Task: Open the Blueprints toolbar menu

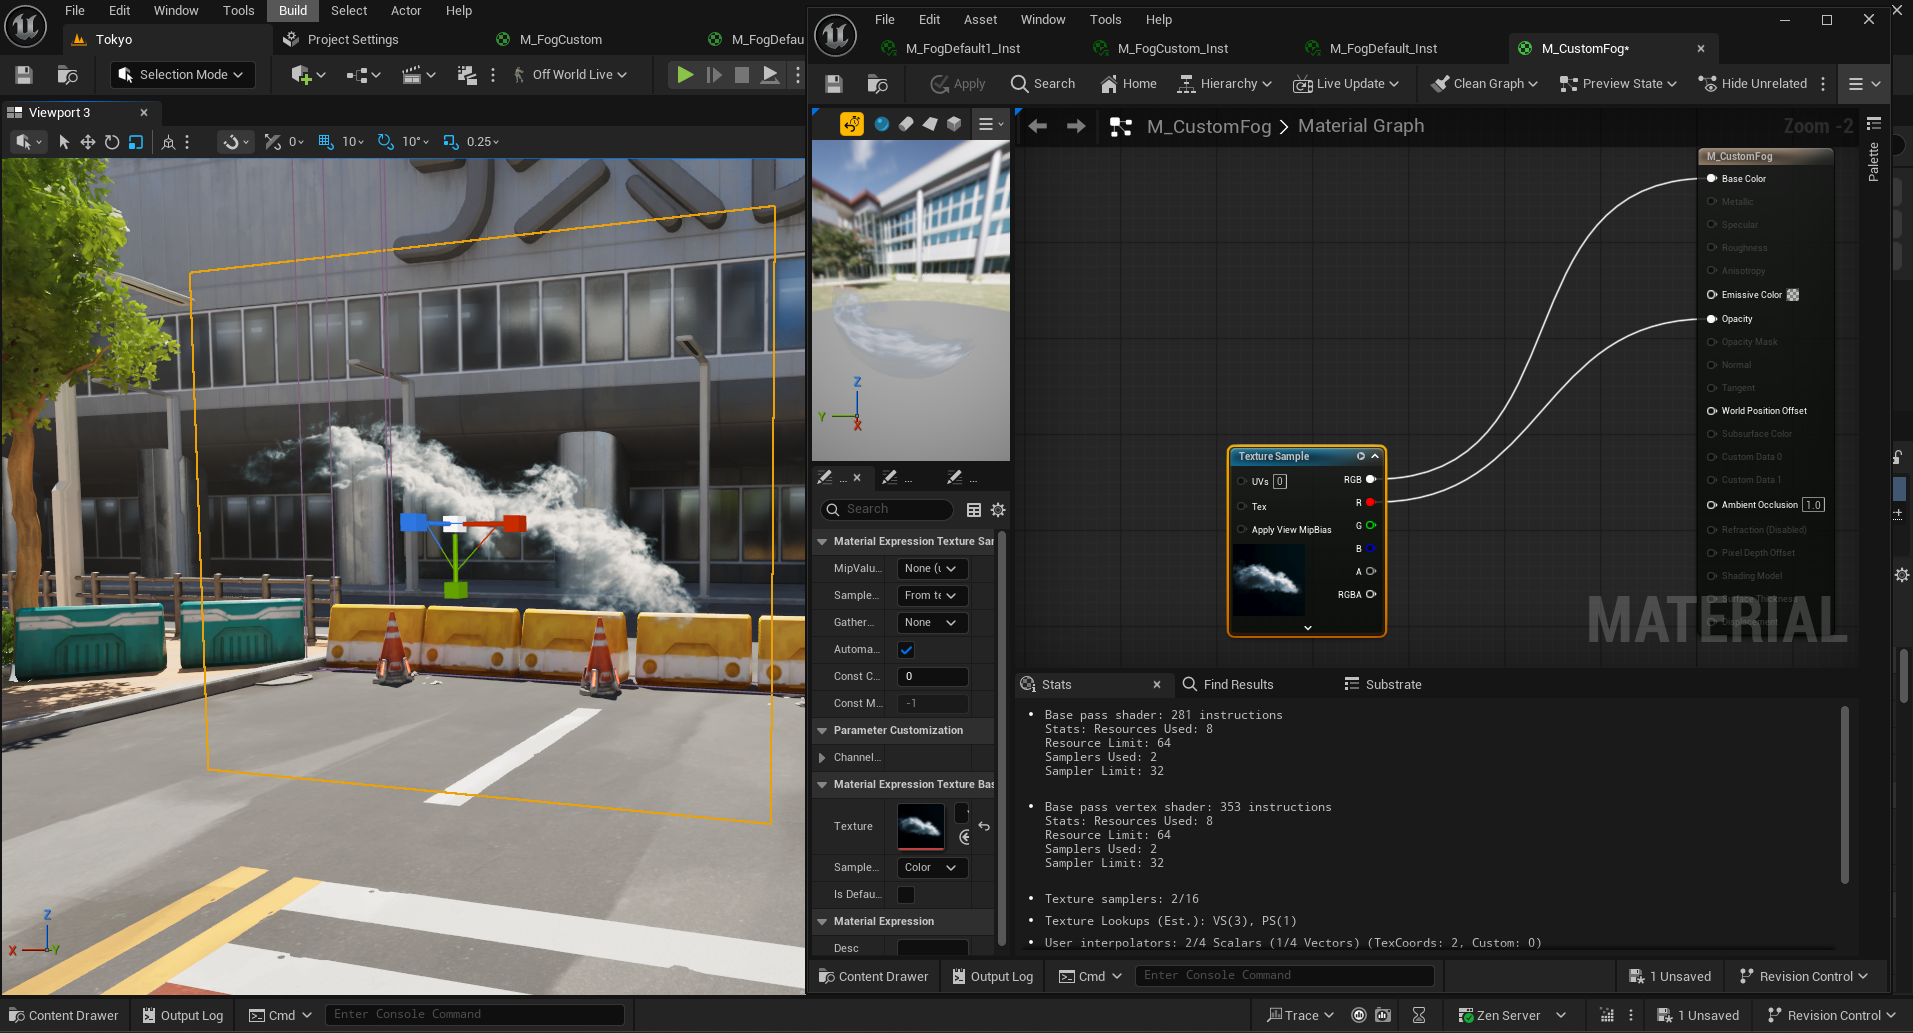Action: [363, 75]
